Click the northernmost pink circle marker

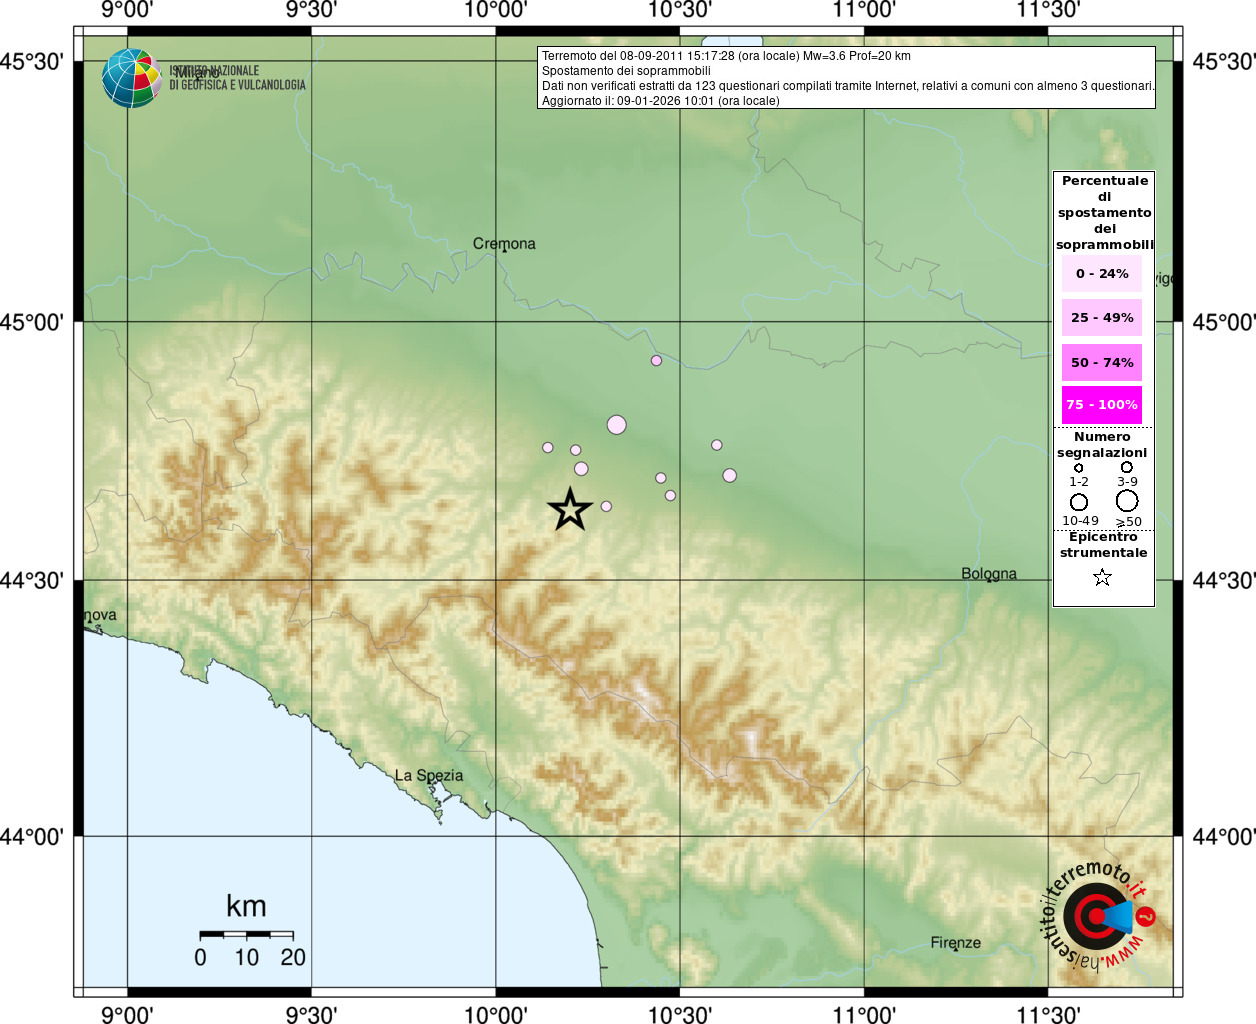click(656, 361)
